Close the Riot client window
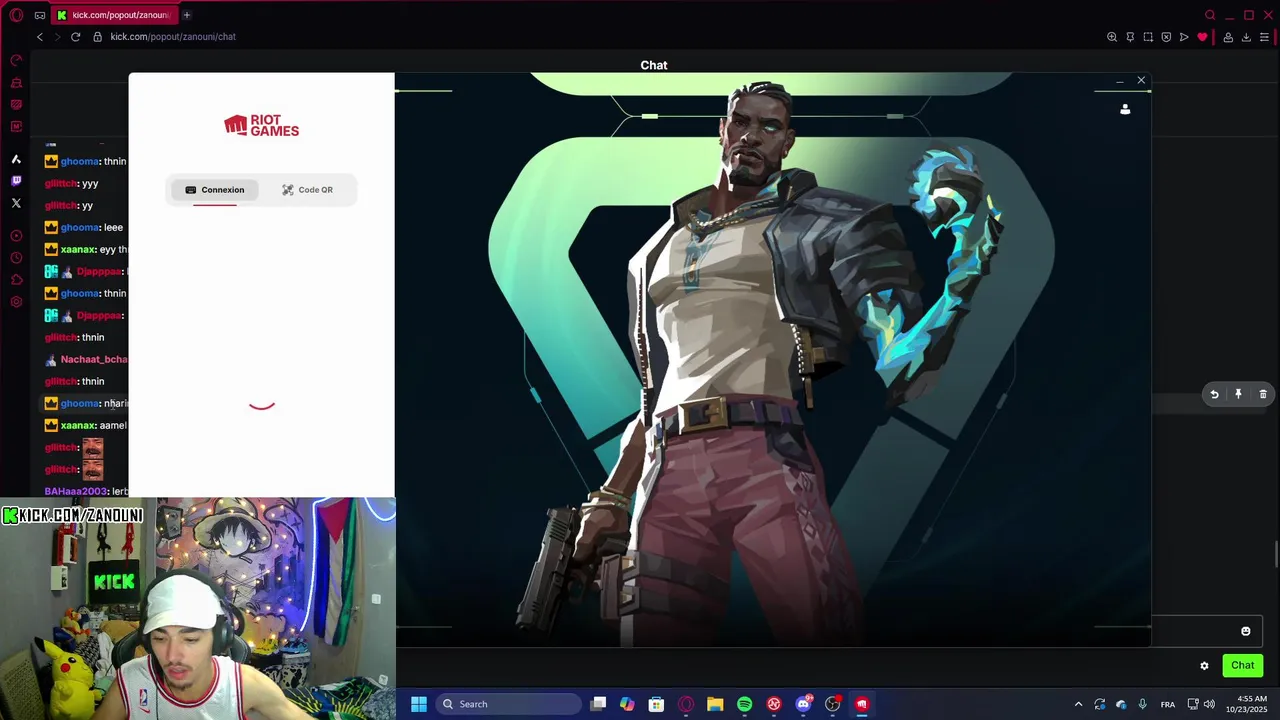Screen dimensions: 1280x720 point(1141,80)
